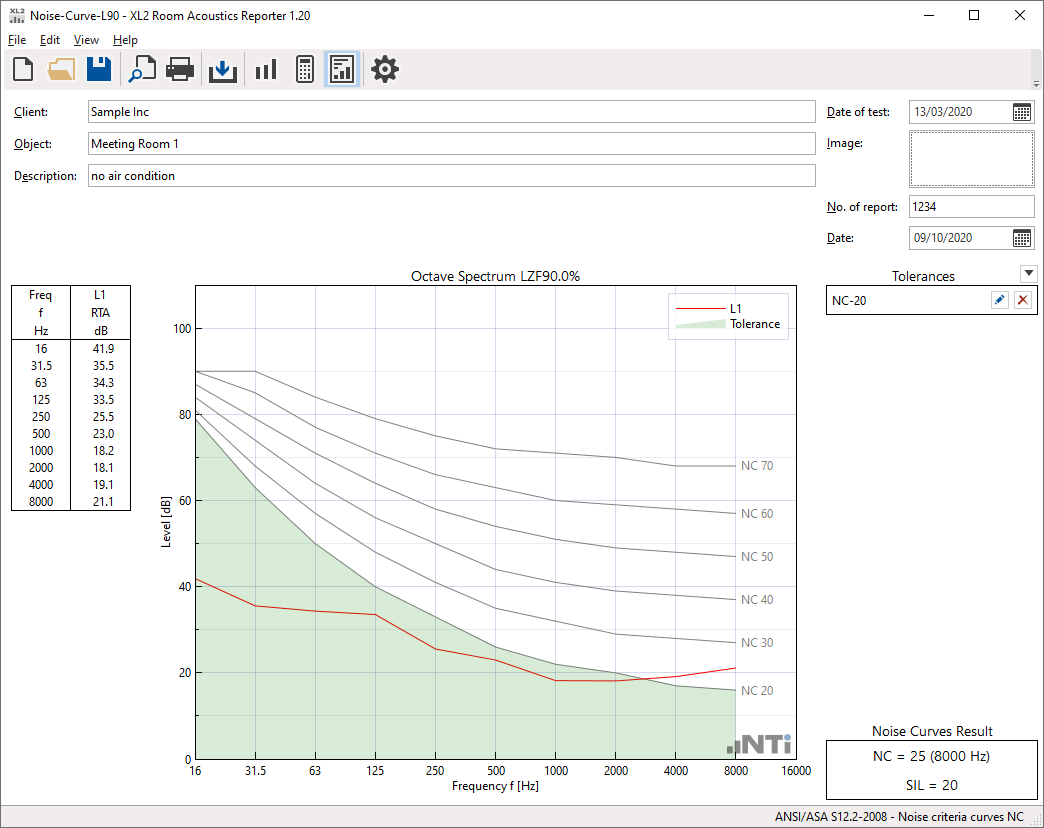Select the highlighted report chart view icon

click(342, 69)
